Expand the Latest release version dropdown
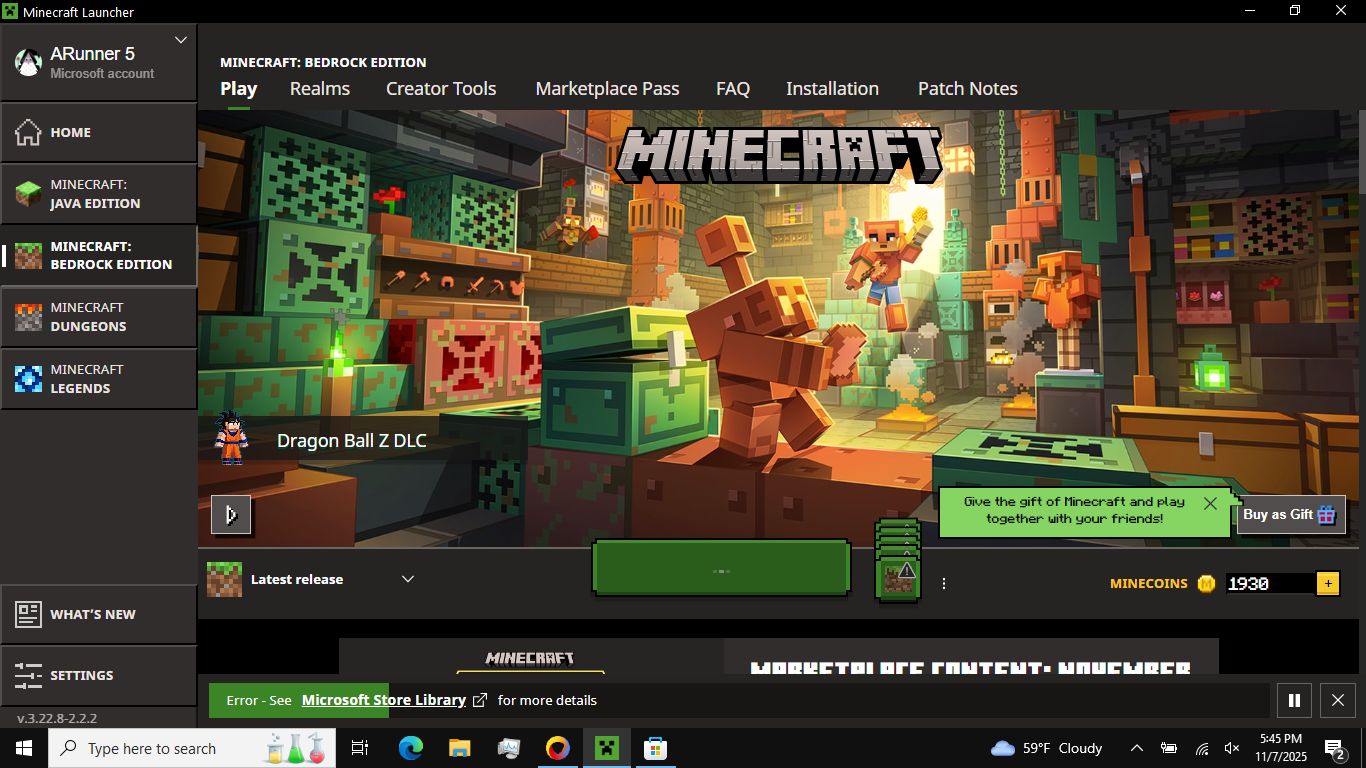The width and height of the screenshot is (1366, 768). [408, 579]
